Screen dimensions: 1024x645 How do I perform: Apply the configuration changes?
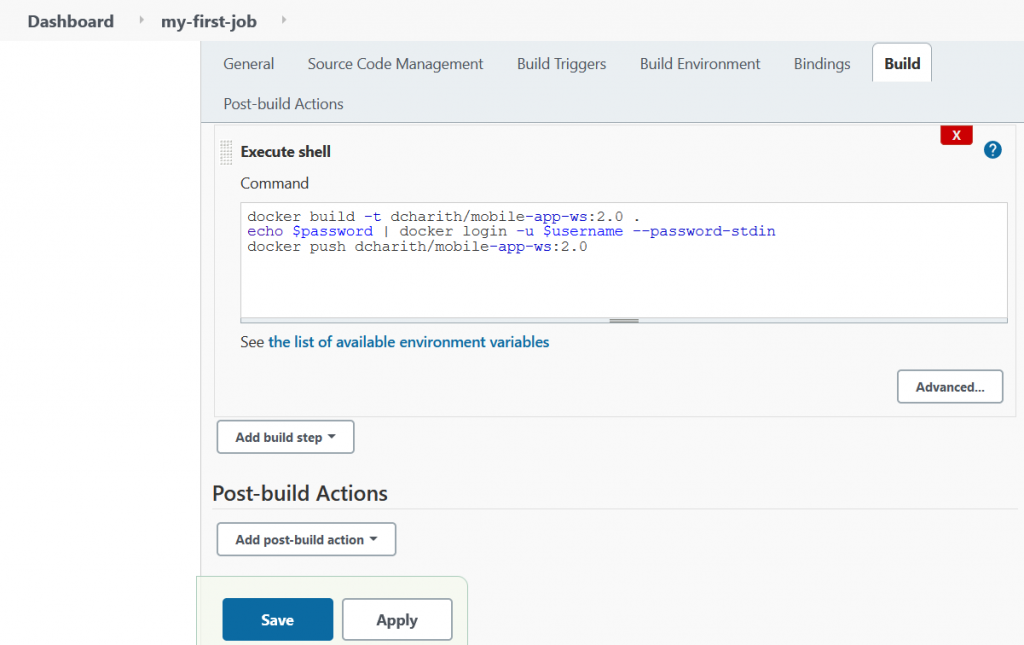(x=397, y=620)
